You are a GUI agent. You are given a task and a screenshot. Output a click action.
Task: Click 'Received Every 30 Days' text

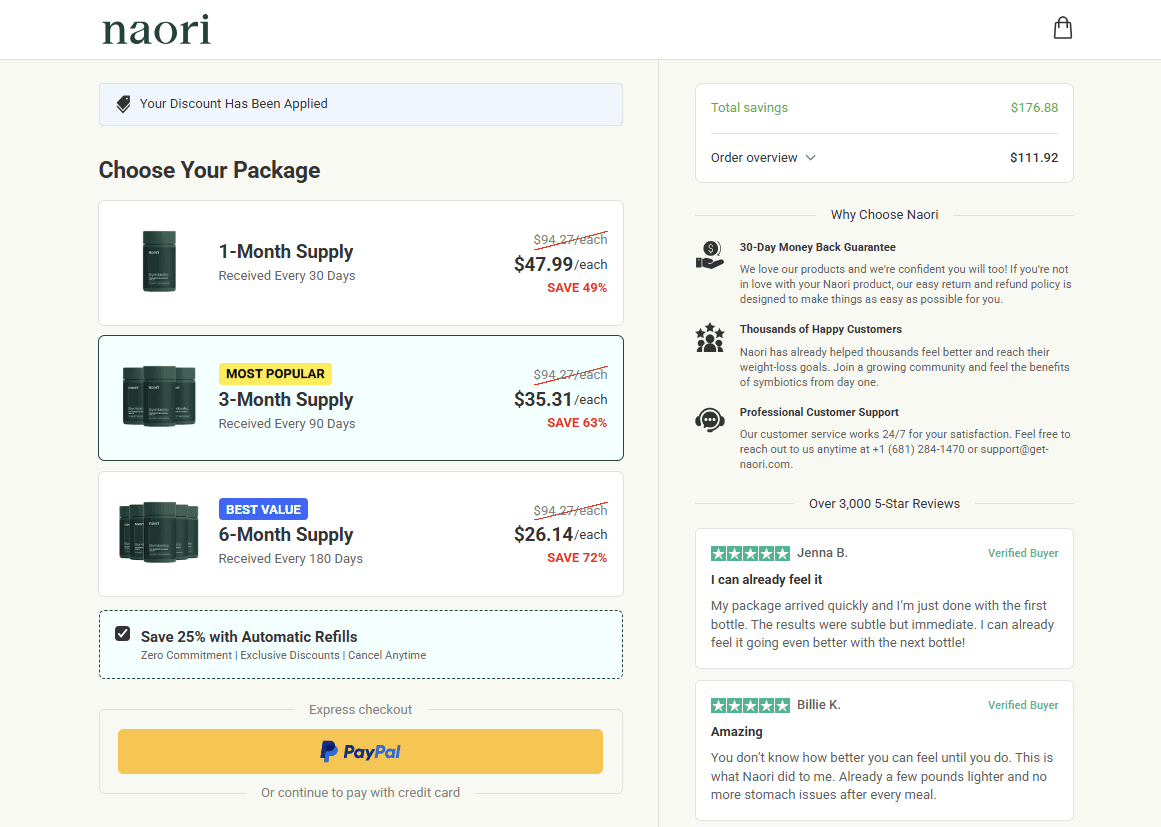[x=287, y=276]
